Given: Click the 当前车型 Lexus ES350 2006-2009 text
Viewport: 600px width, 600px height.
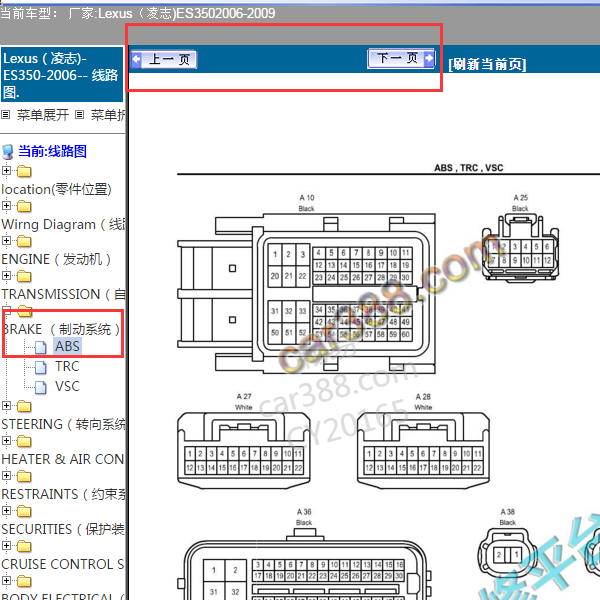Looking at the screenshot, I should (x=138, y=13).
